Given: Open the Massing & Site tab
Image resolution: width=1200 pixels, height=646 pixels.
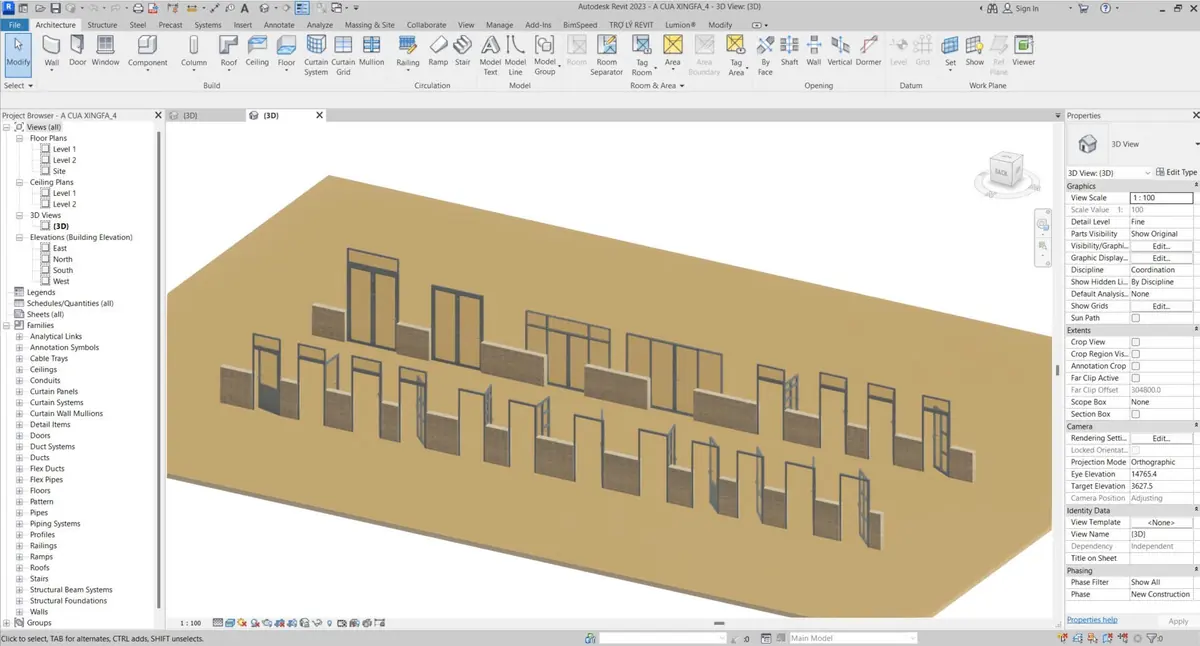Looking at the screenshot, I should [370, 24].
